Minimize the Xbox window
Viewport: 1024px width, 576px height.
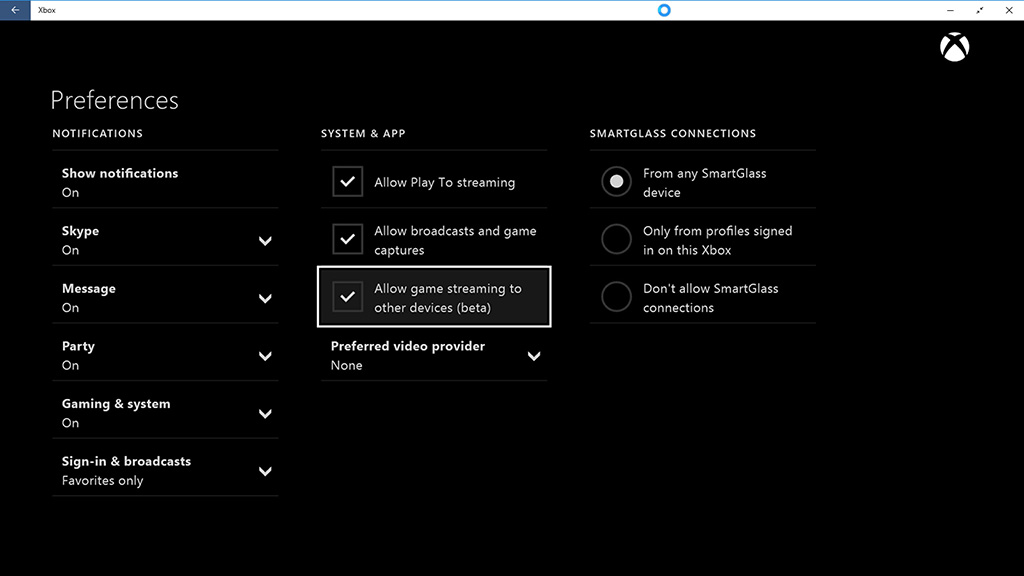click(949, 10)
